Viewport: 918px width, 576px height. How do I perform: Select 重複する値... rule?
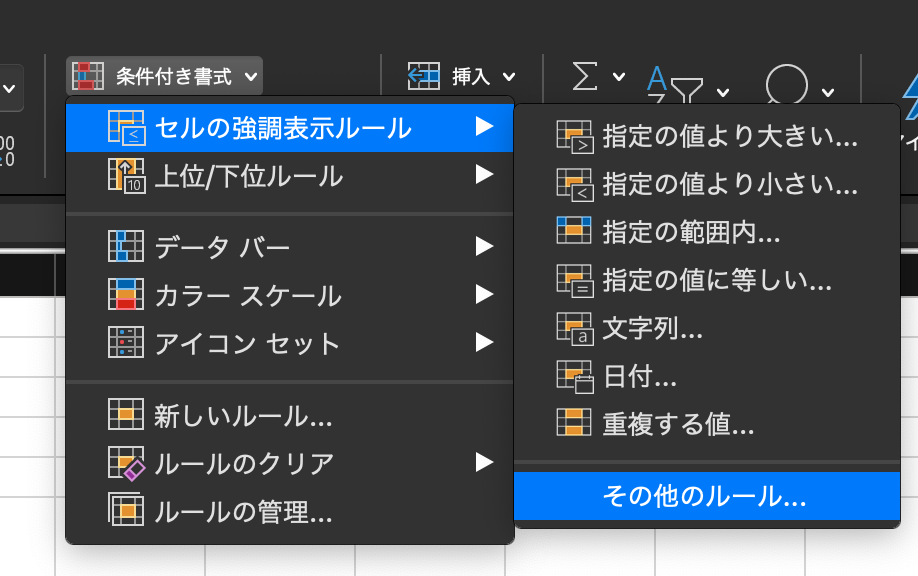(x=707, y=424)
